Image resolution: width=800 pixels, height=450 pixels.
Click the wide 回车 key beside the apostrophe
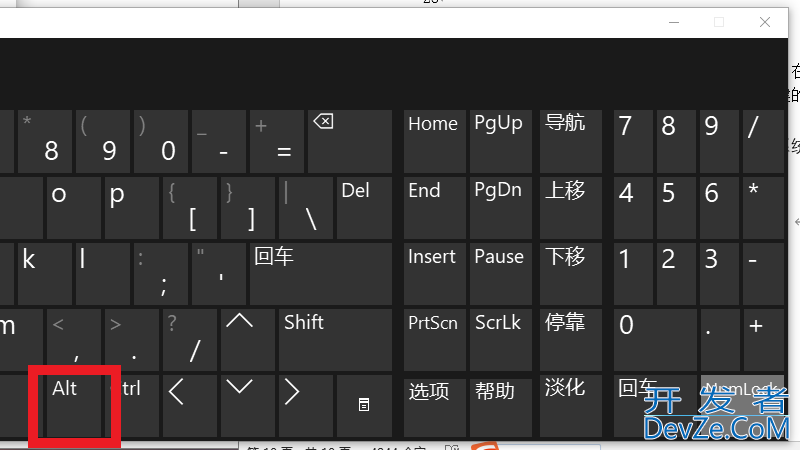(x=321, y=274)
